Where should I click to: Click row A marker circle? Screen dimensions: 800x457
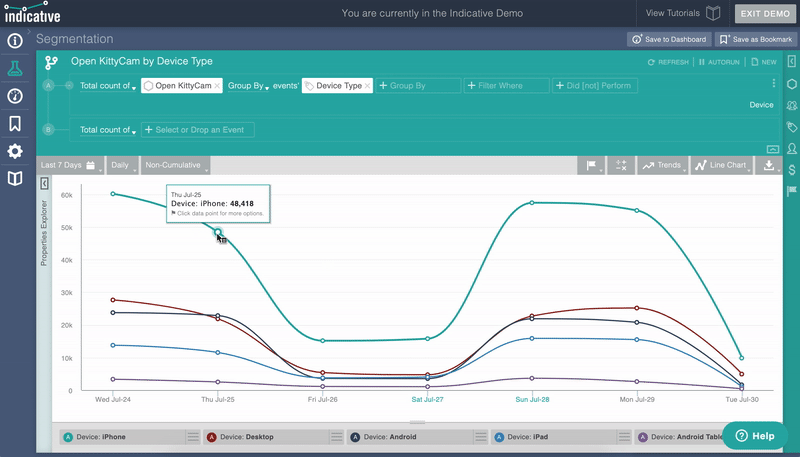click(x=48, y=86)
